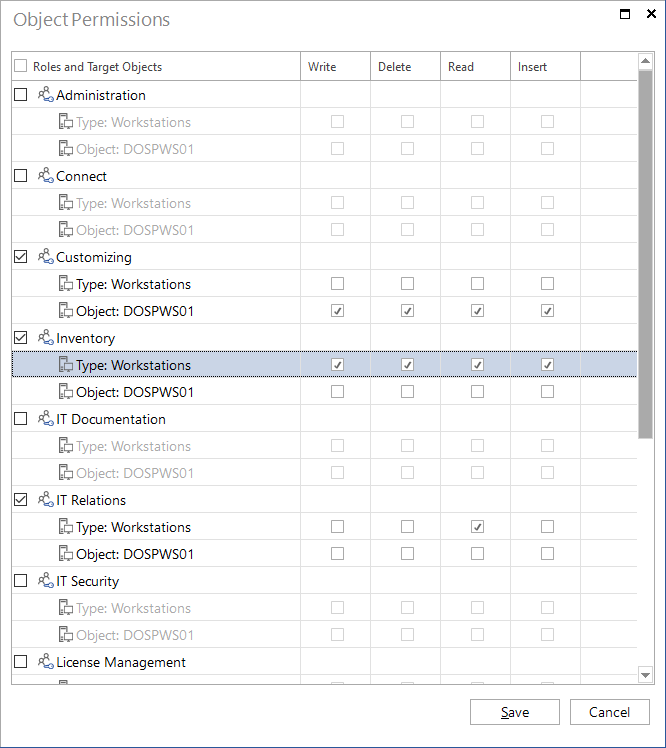Viewport: 666px width, 748px height.
Task: Uncheck Write for Inventory Type: Workstations
Action: pos(337,364)
